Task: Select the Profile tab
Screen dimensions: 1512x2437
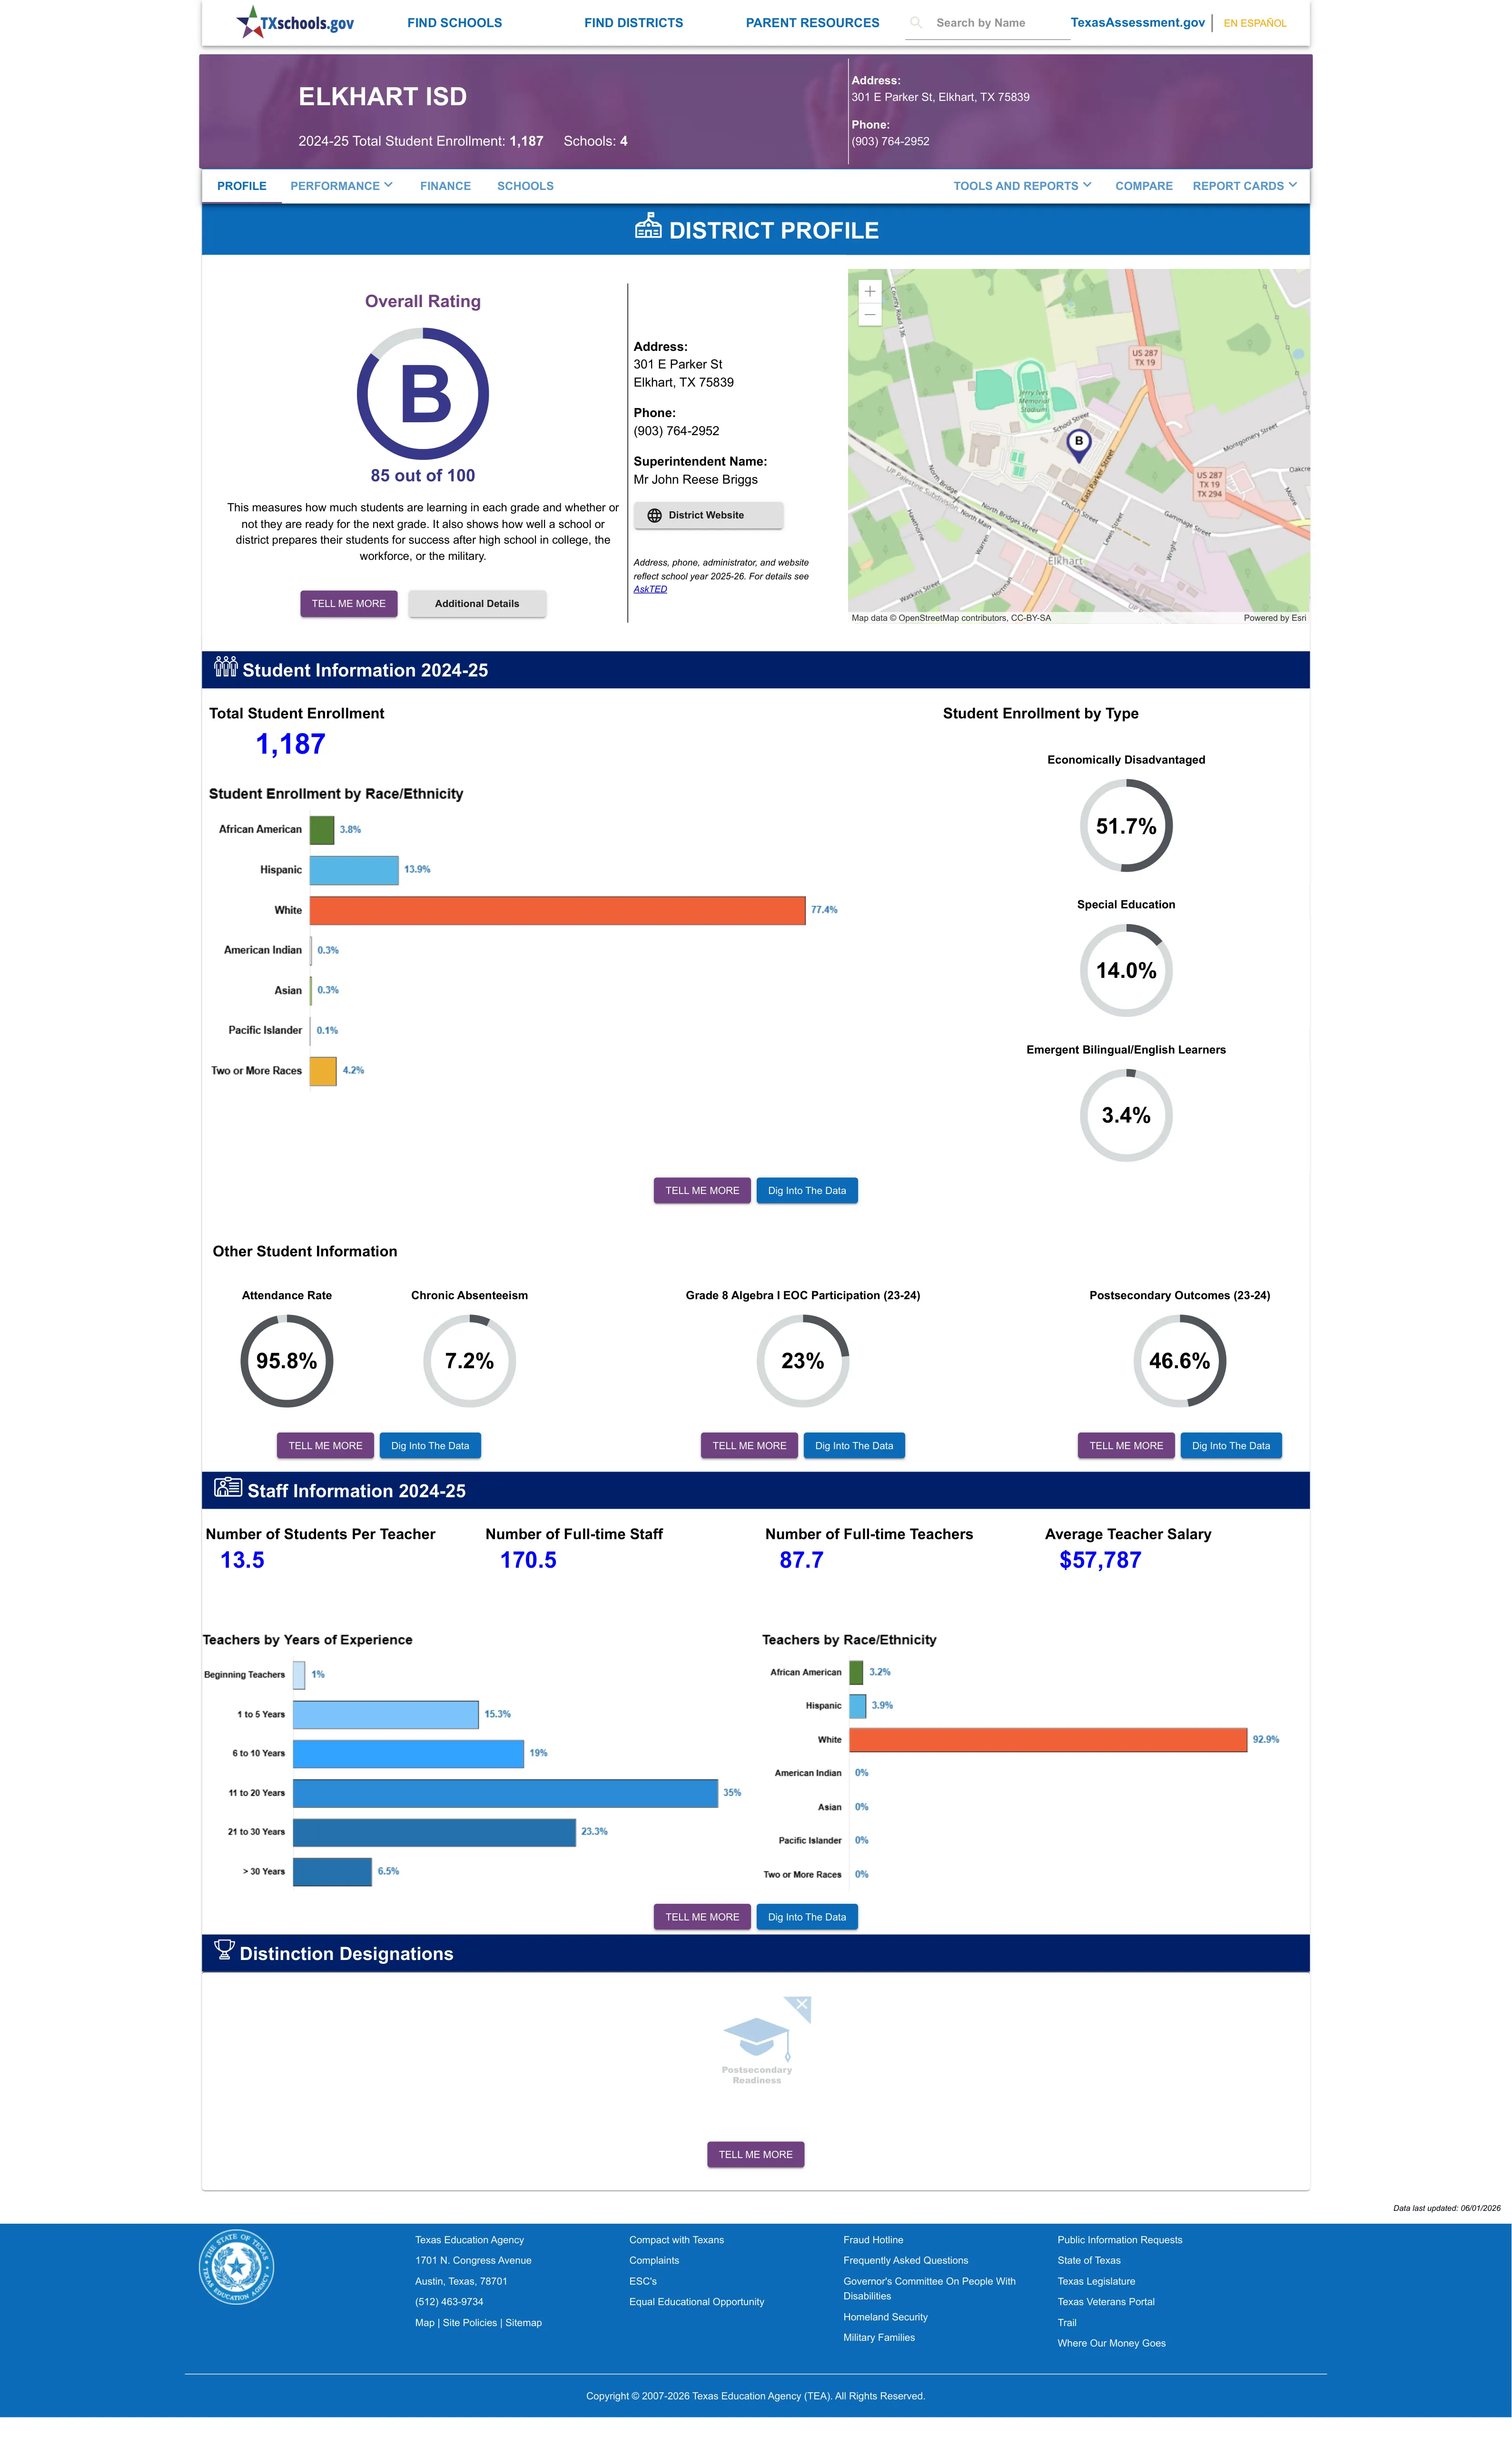Action: pyautogui.click(x=242, y=186)
